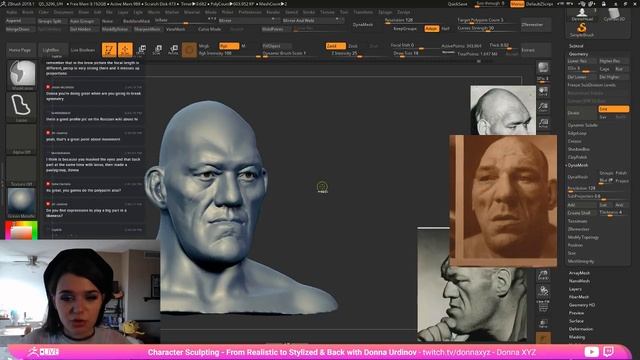Toggle the Mrgb mode button
Viewport: 640px width, 360px height.
(x=205, y=46)
